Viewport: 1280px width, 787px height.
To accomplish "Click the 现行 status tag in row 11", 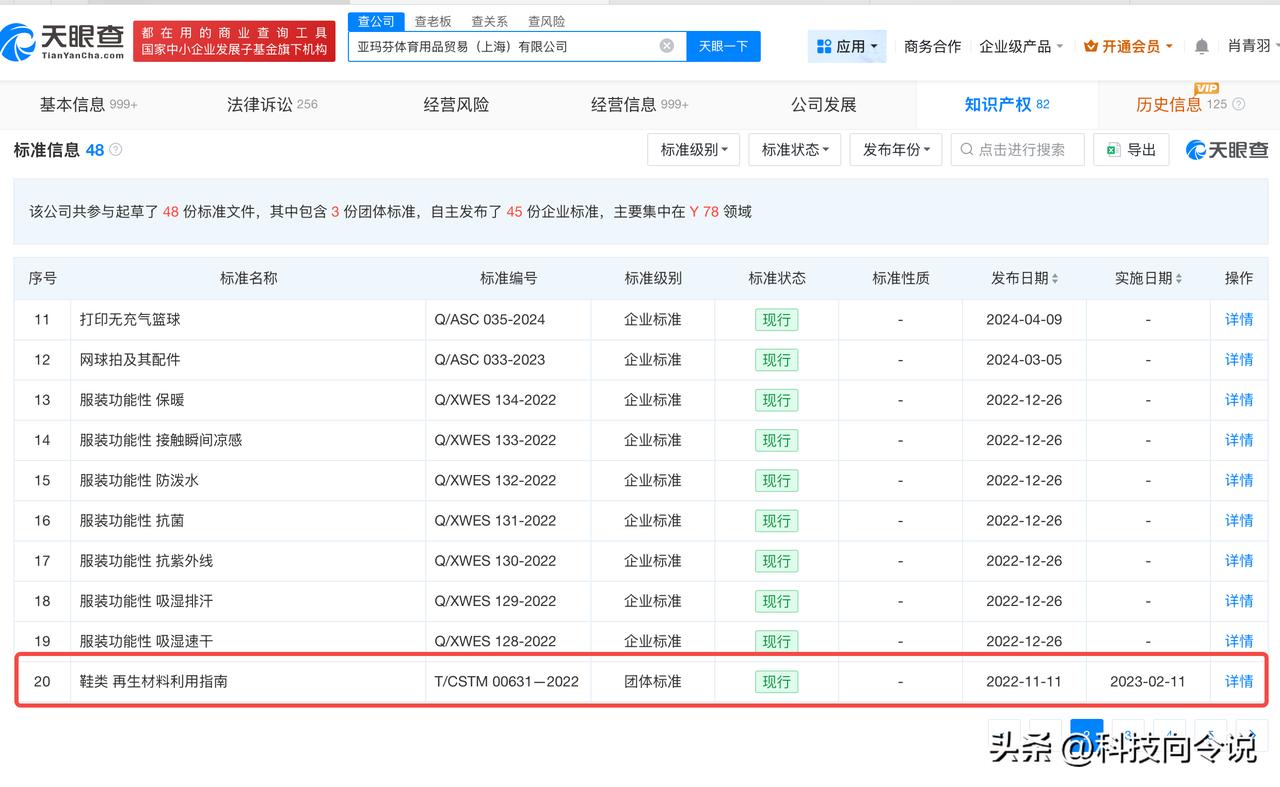I will 777,320.
